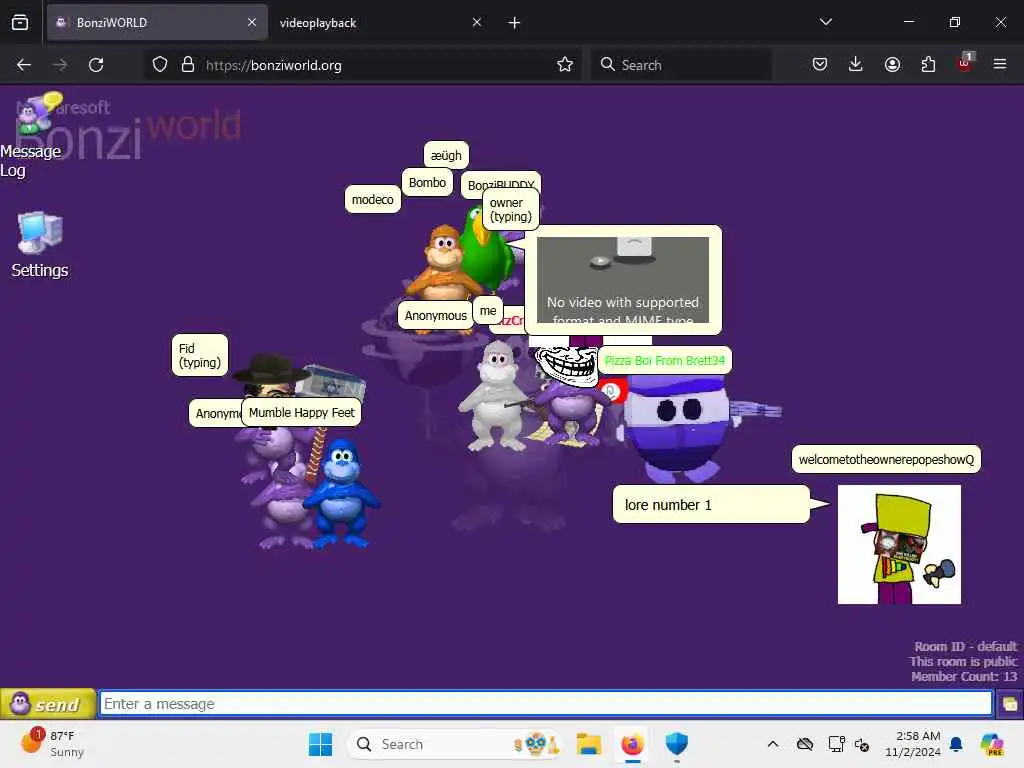Screen dimensions: 1024x768
Task: Click the taskbar Search box
Action: tap(456, 744)
